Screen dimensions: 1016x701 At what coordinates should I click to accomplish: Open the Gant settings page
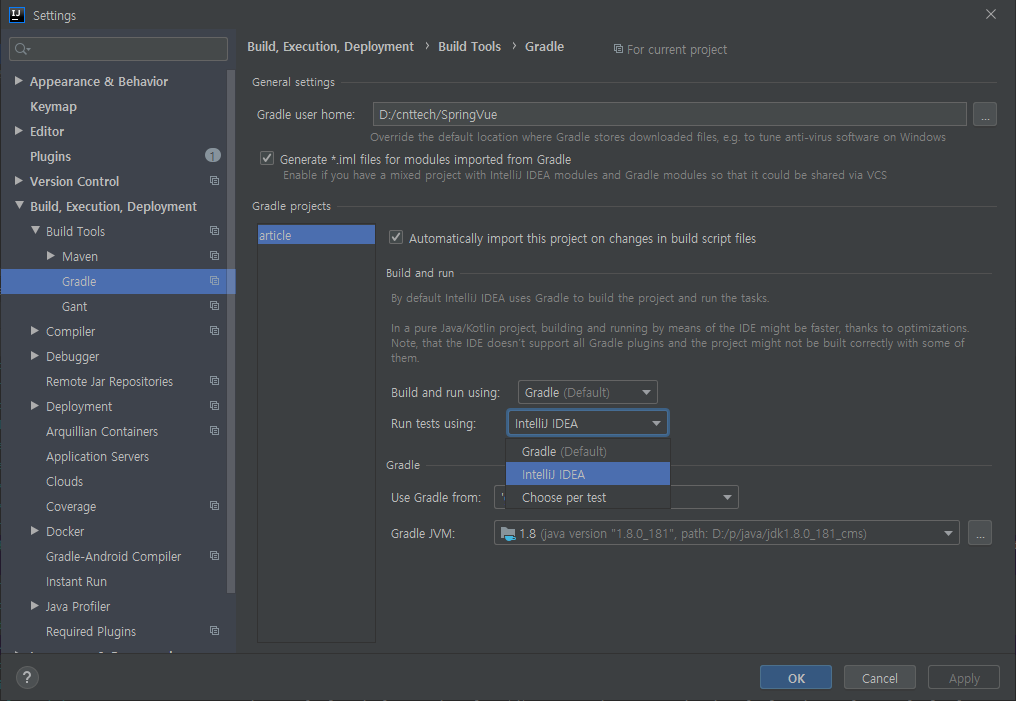click(75, 306)
